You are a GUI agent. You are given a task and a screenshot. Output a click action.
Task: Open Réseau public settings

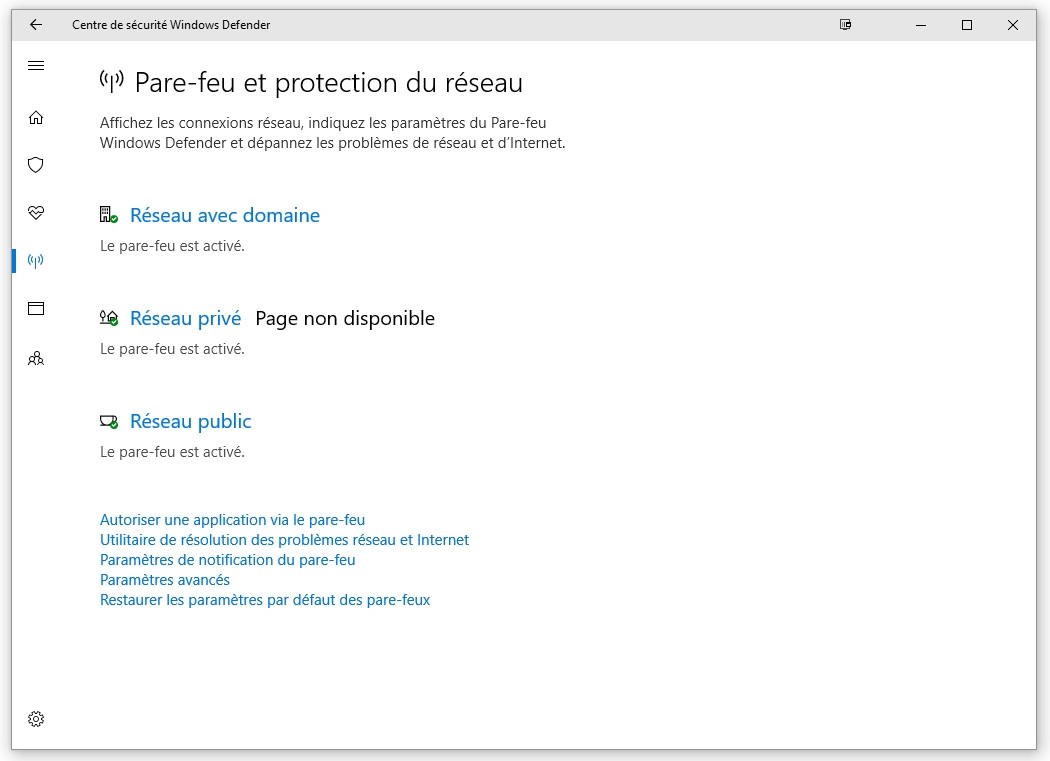(x=191, y=421)
